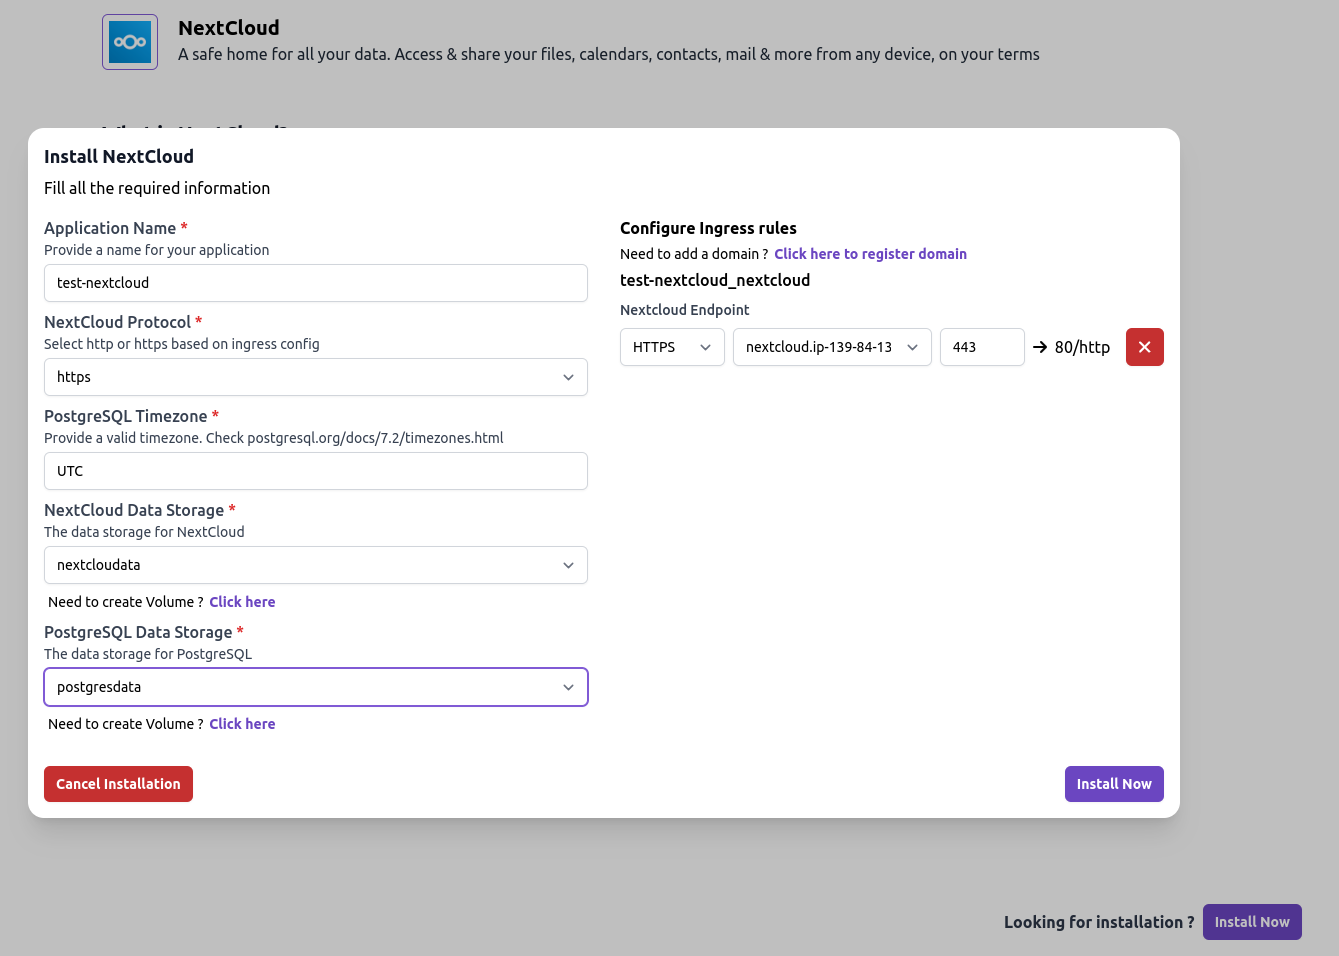Click the 443 port input field
The width and height of the screenshot is (1339, 956).
982,347
